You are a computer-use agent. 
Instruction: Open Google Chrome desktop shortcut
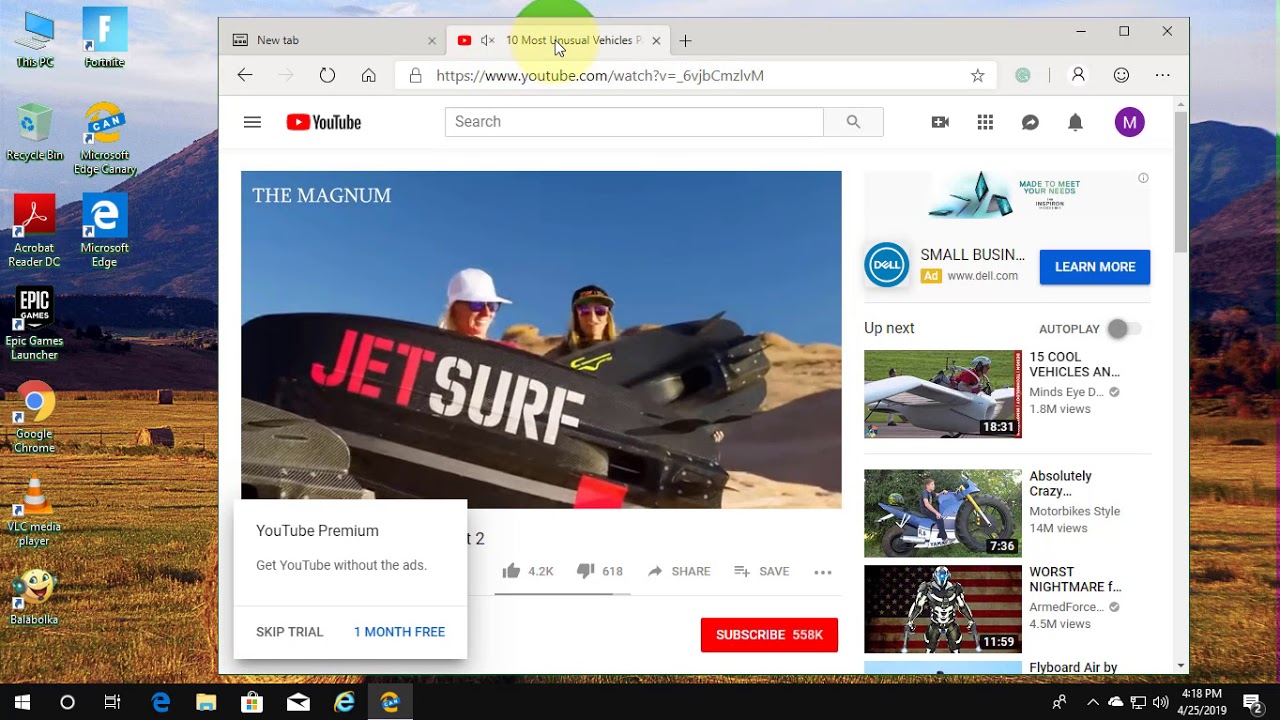(x=34, y=418)
